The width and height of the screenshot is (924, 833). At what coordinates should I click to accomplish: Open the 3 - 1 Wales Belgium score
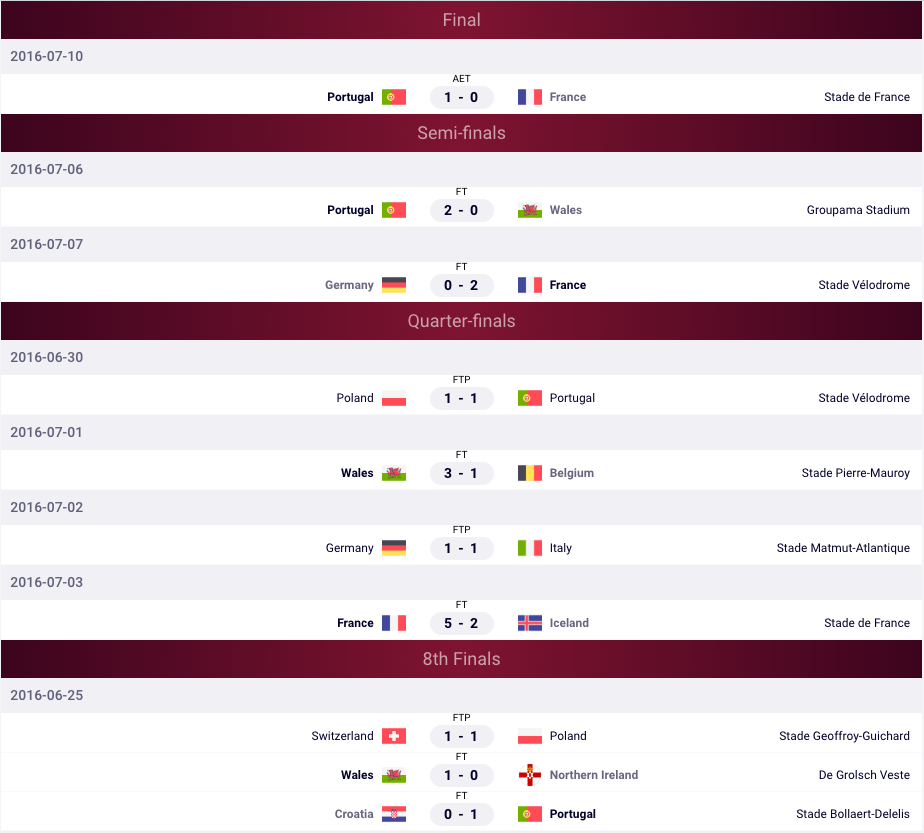point(461,473)
